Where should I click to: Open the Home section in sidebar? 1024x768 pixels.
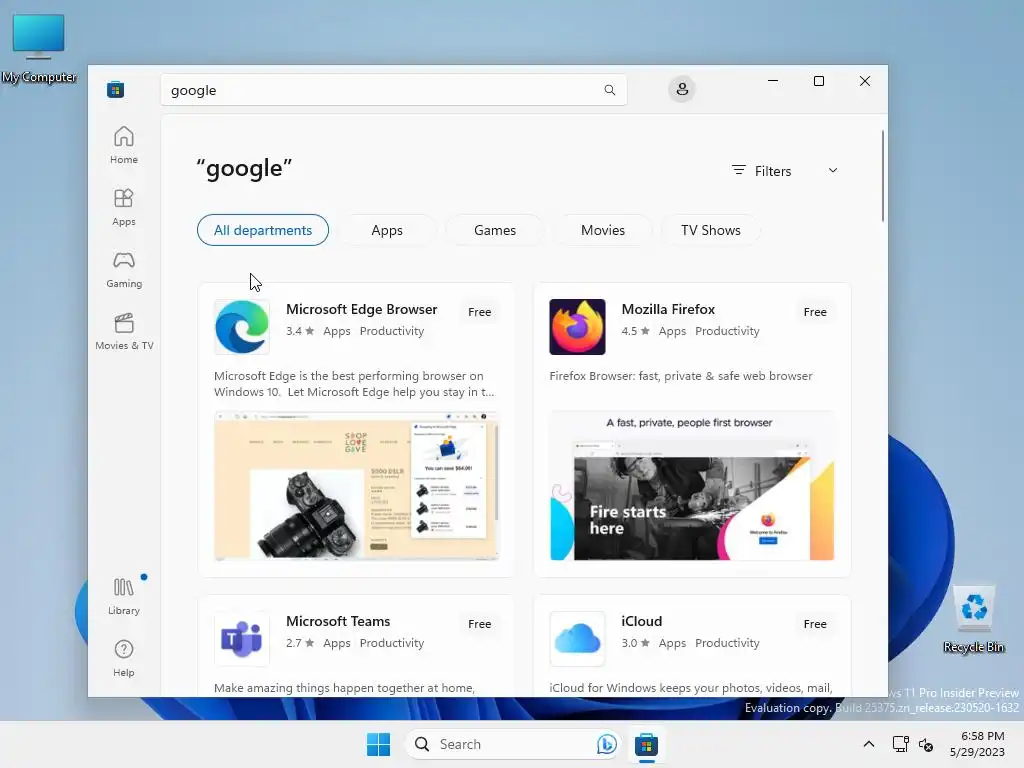point(123,145)
